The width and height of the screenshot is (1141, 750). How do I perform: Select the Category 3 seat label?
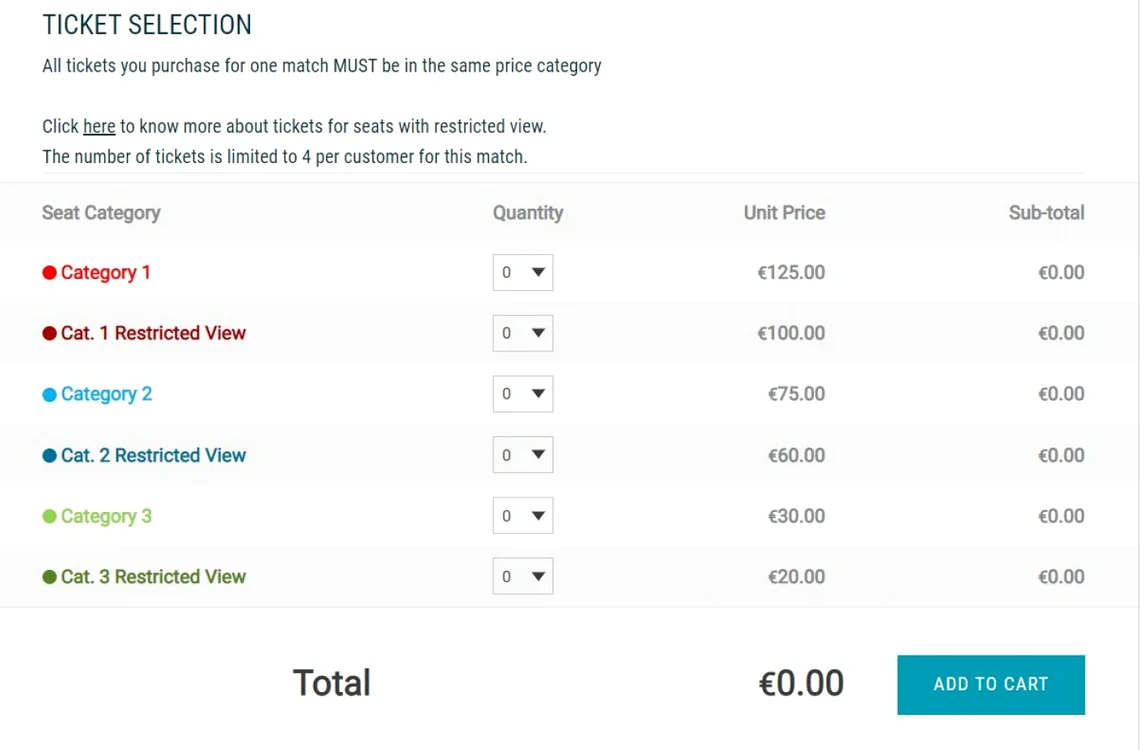click(x=106, y=516)
